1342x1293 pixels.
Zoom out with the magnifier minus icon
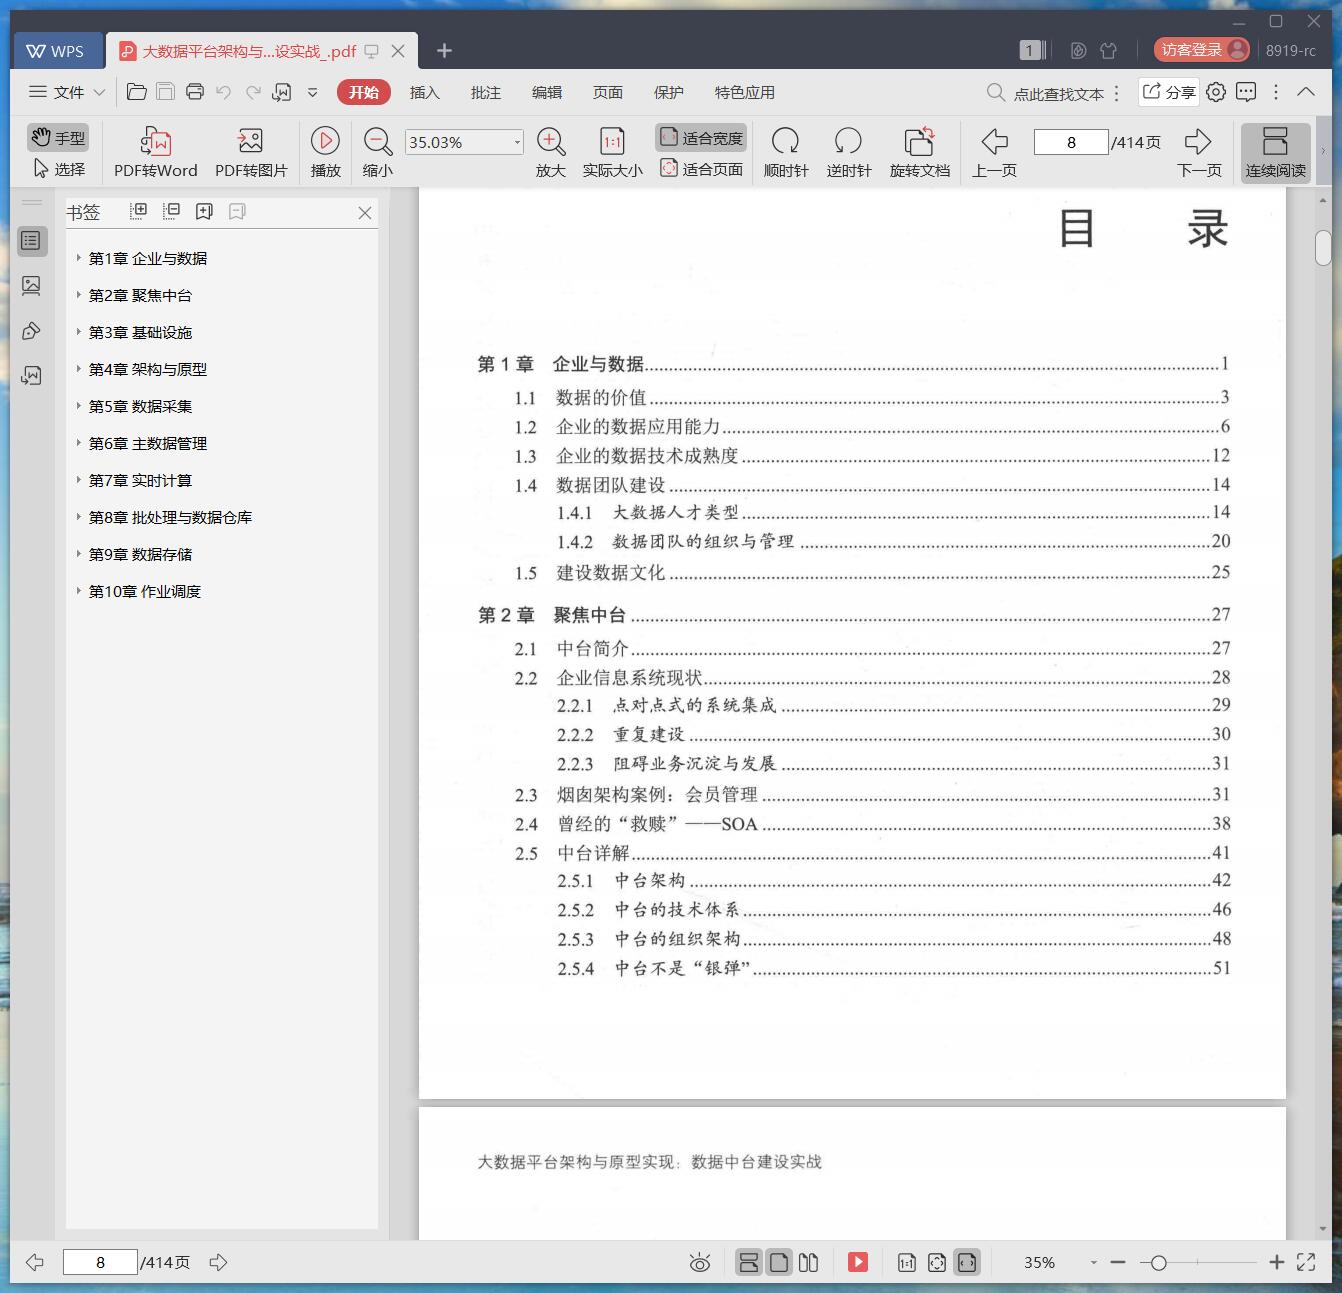(x=377, y=152)
